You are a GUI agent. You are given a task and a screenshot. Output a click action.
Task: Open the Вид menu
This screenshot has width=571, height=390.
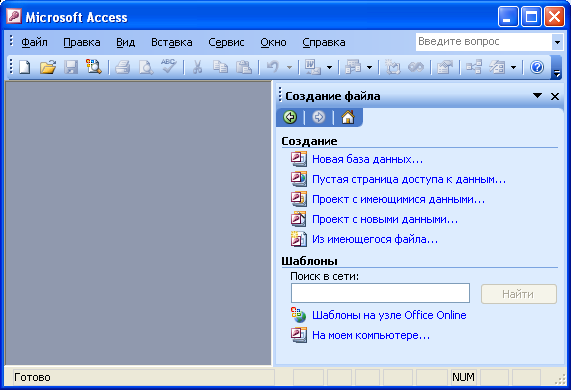coord(126,42)
